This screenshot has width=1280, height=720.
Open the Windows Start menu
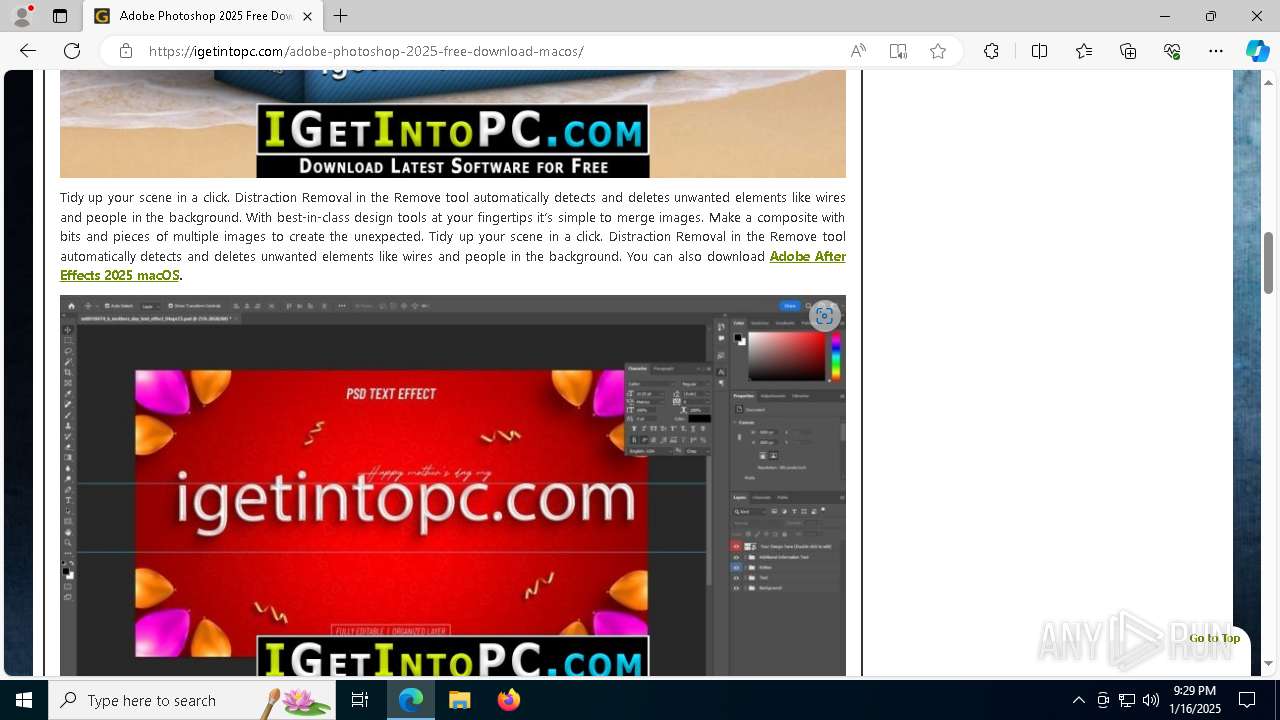[x=24, y=700]
